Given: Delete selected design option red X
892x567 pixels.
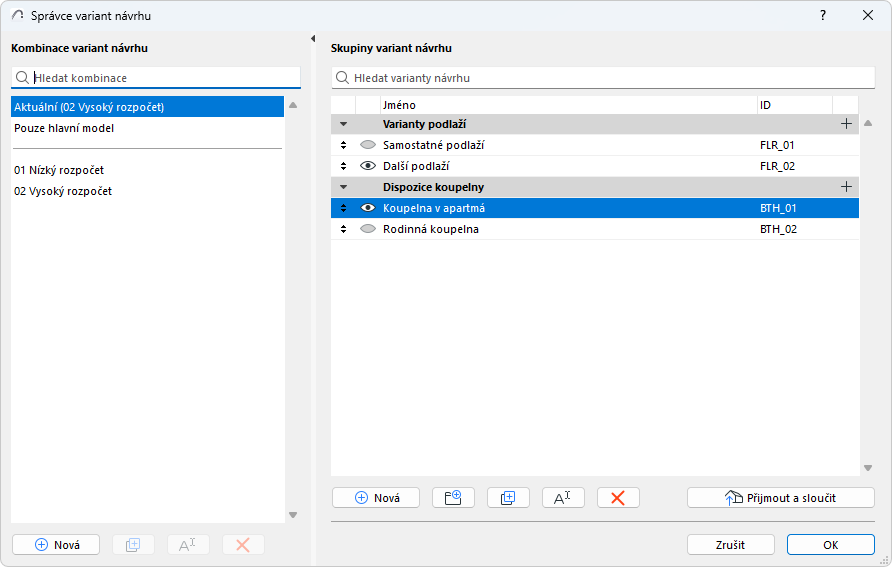Looking at the screenshot, I should click(x=618, y=498).
